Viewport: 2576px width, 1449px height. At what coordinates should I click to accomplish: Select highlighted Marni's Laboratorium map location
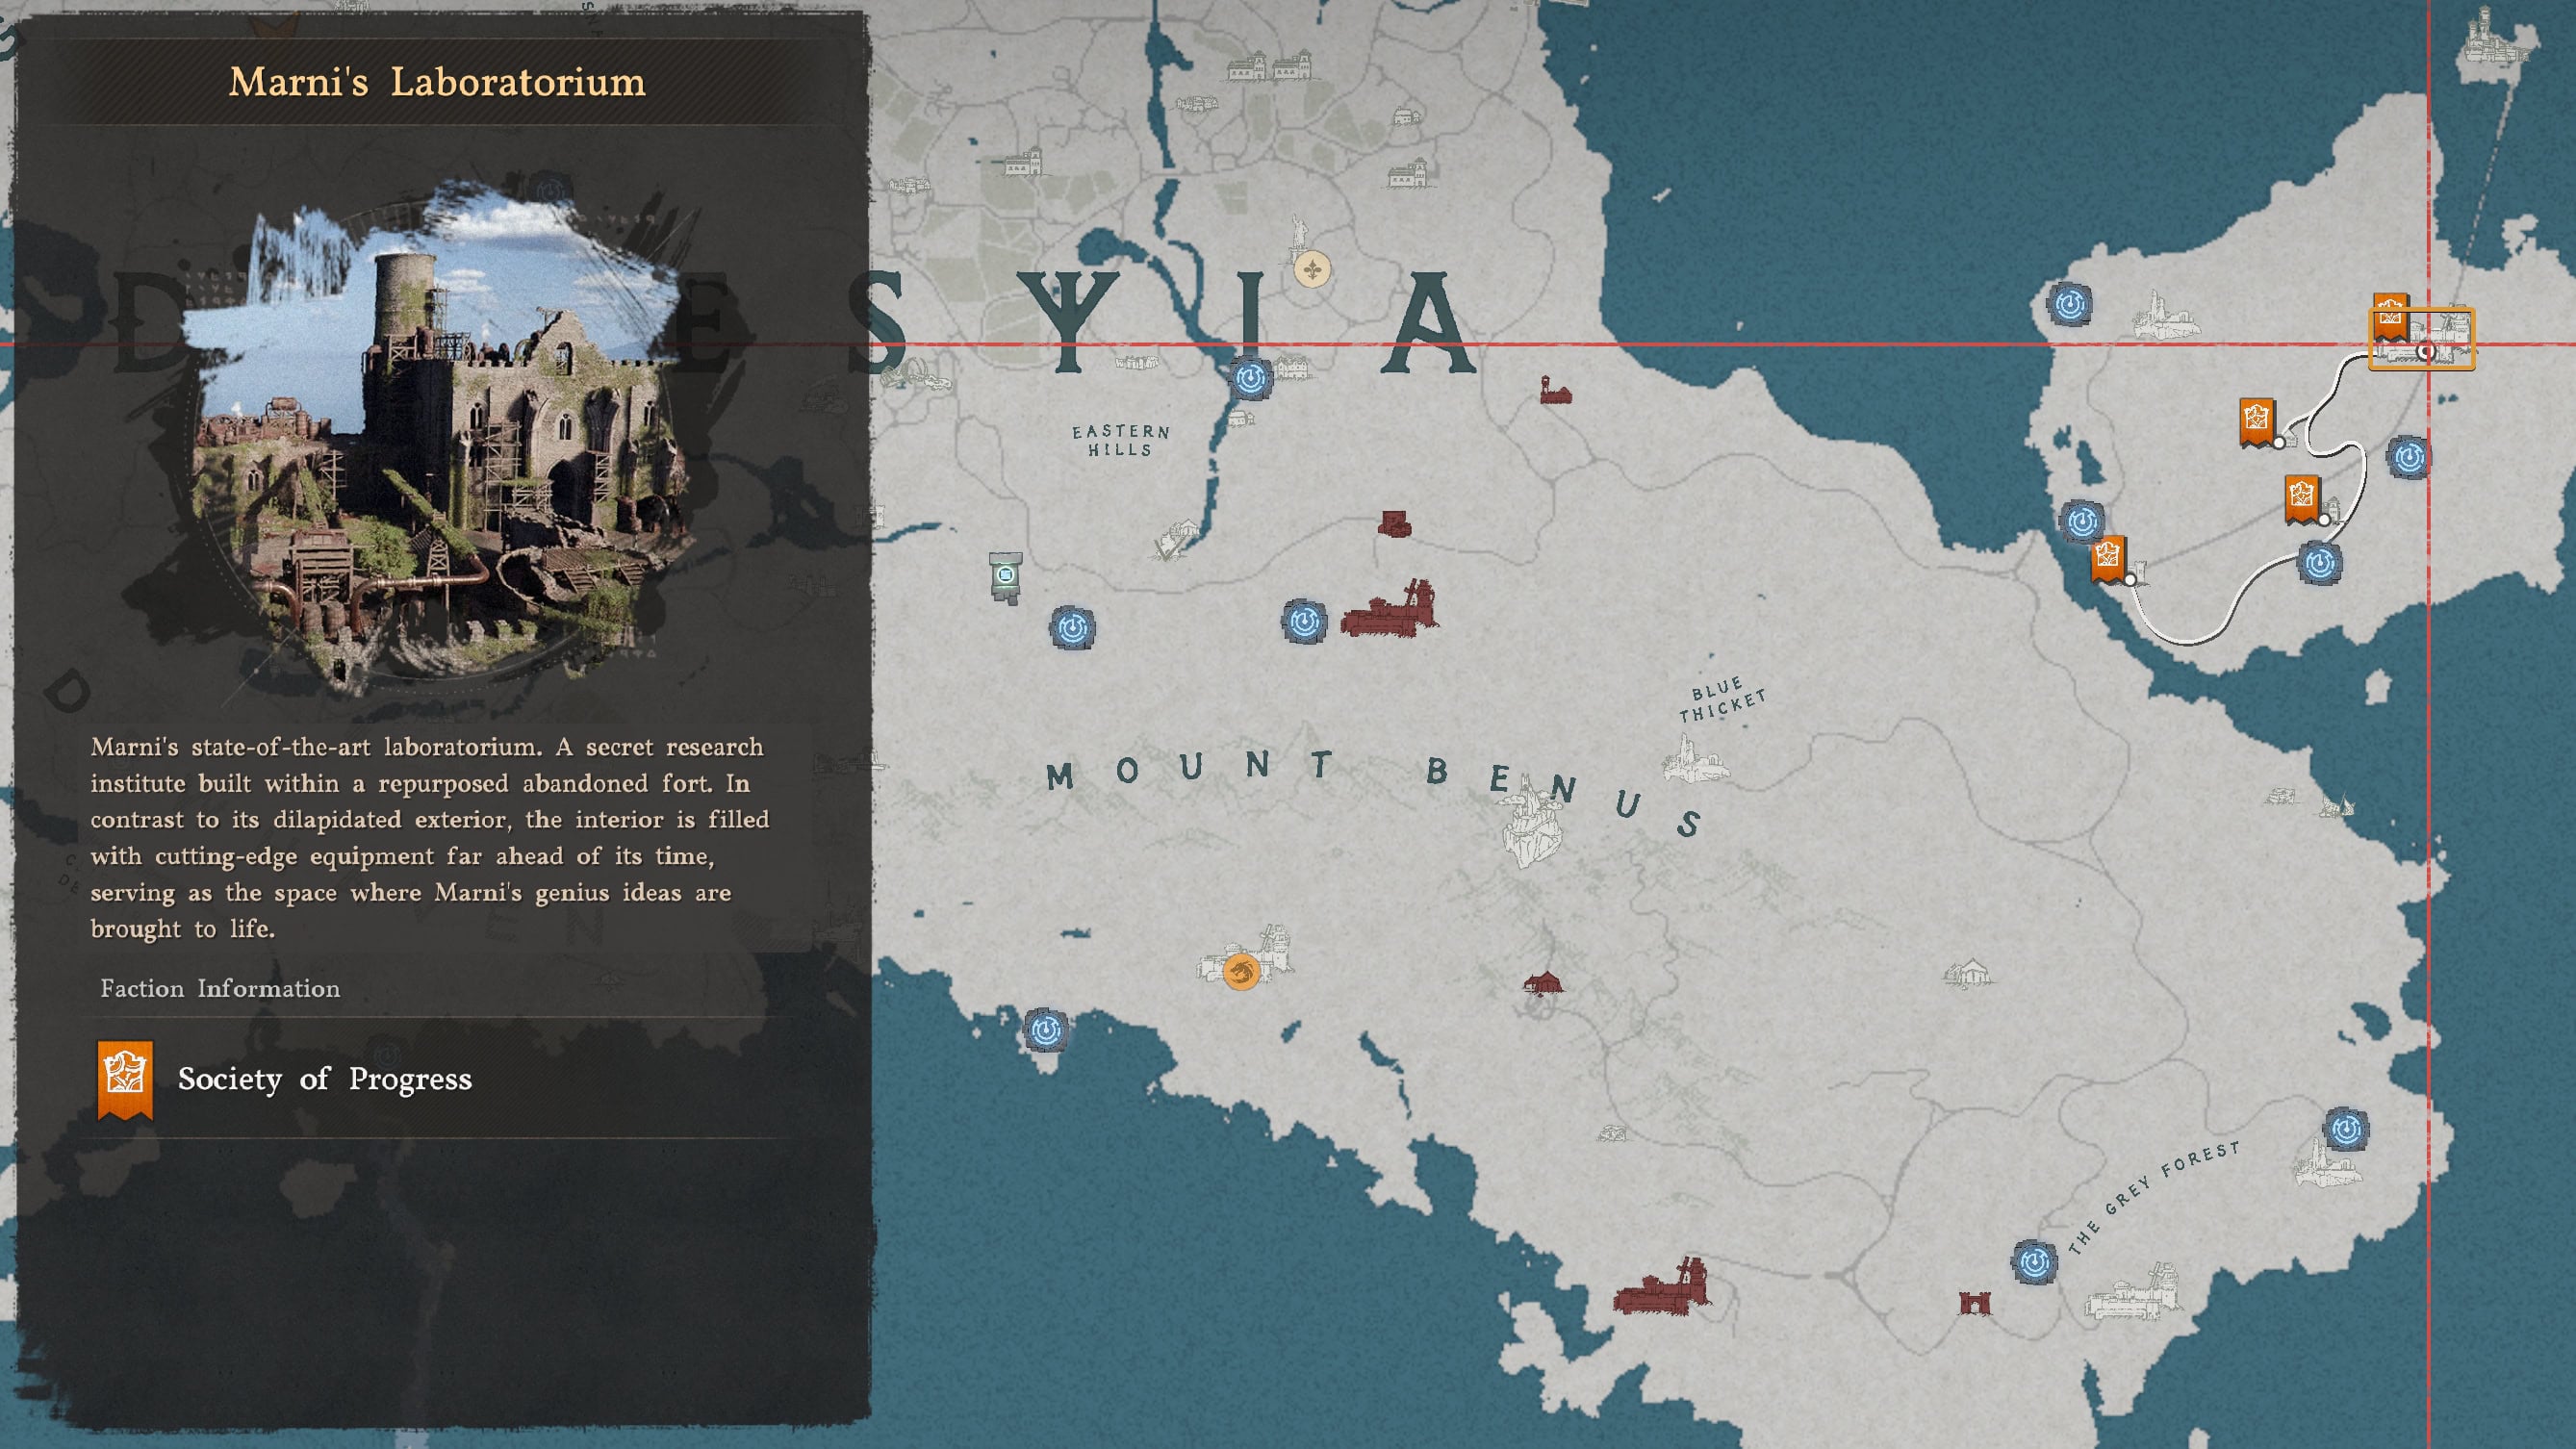[2421, 339]
